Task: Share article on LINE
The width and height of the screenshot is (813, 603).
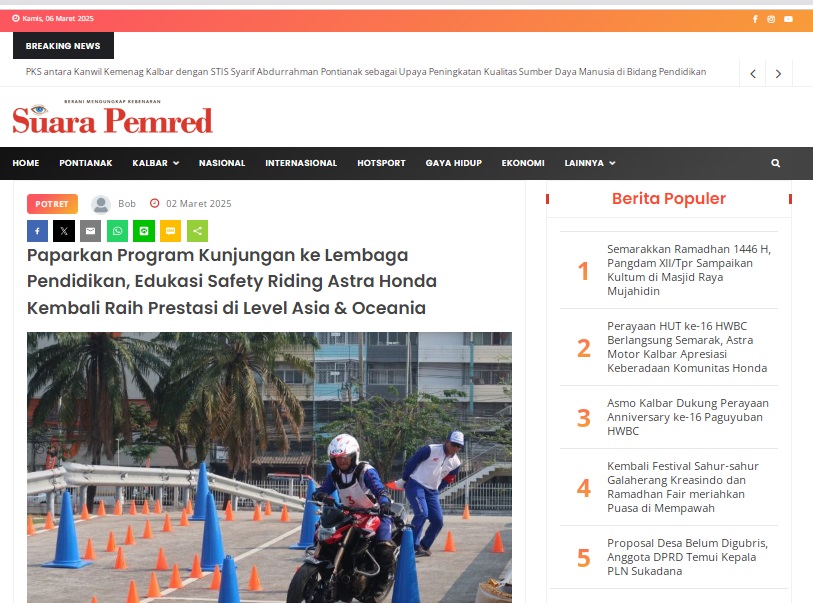Action: pyautogui.click(x=144, y=231)
